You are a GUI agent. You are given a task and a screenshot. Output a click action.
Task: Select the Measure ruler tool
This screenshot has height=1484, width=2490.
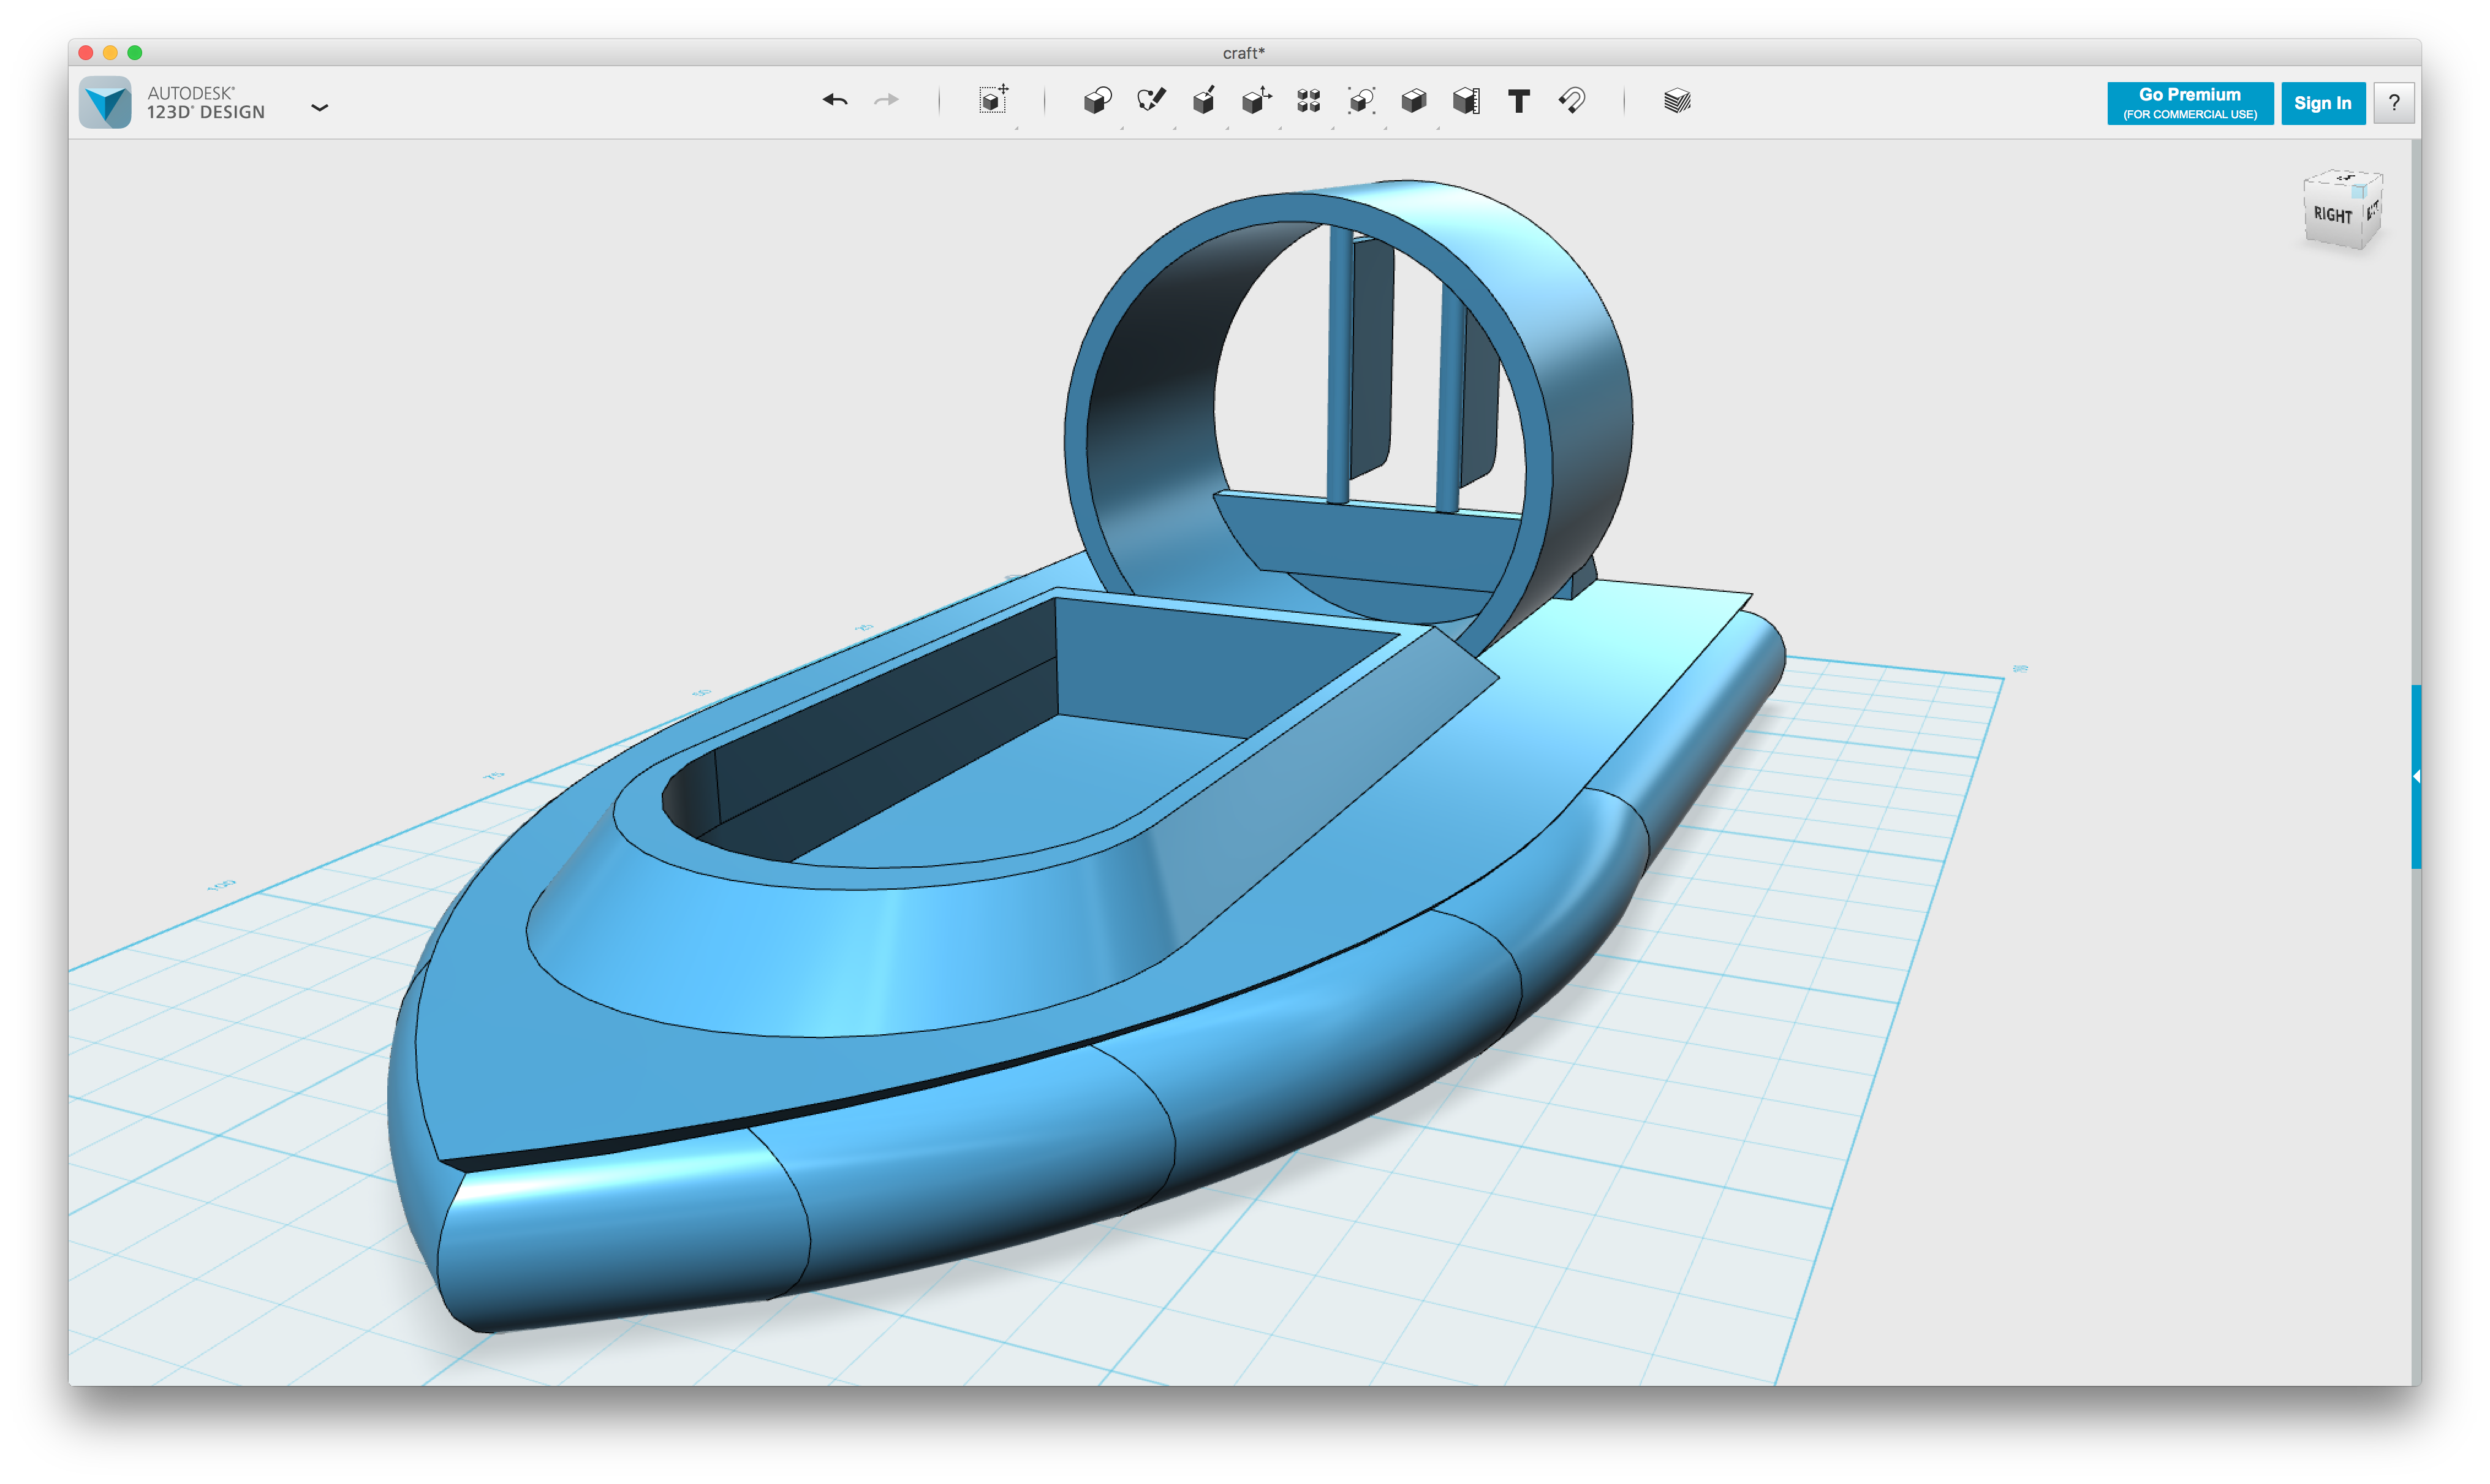click(x=1466, y=101)
